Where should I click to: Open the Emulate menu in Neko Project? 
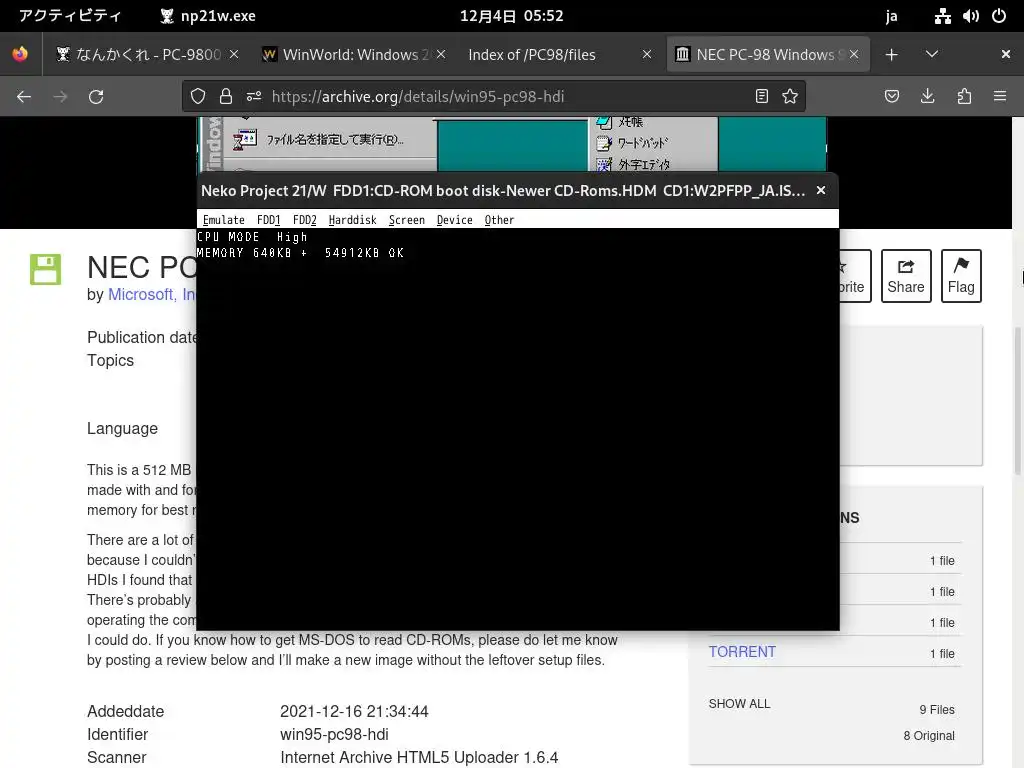click(223, 220)
